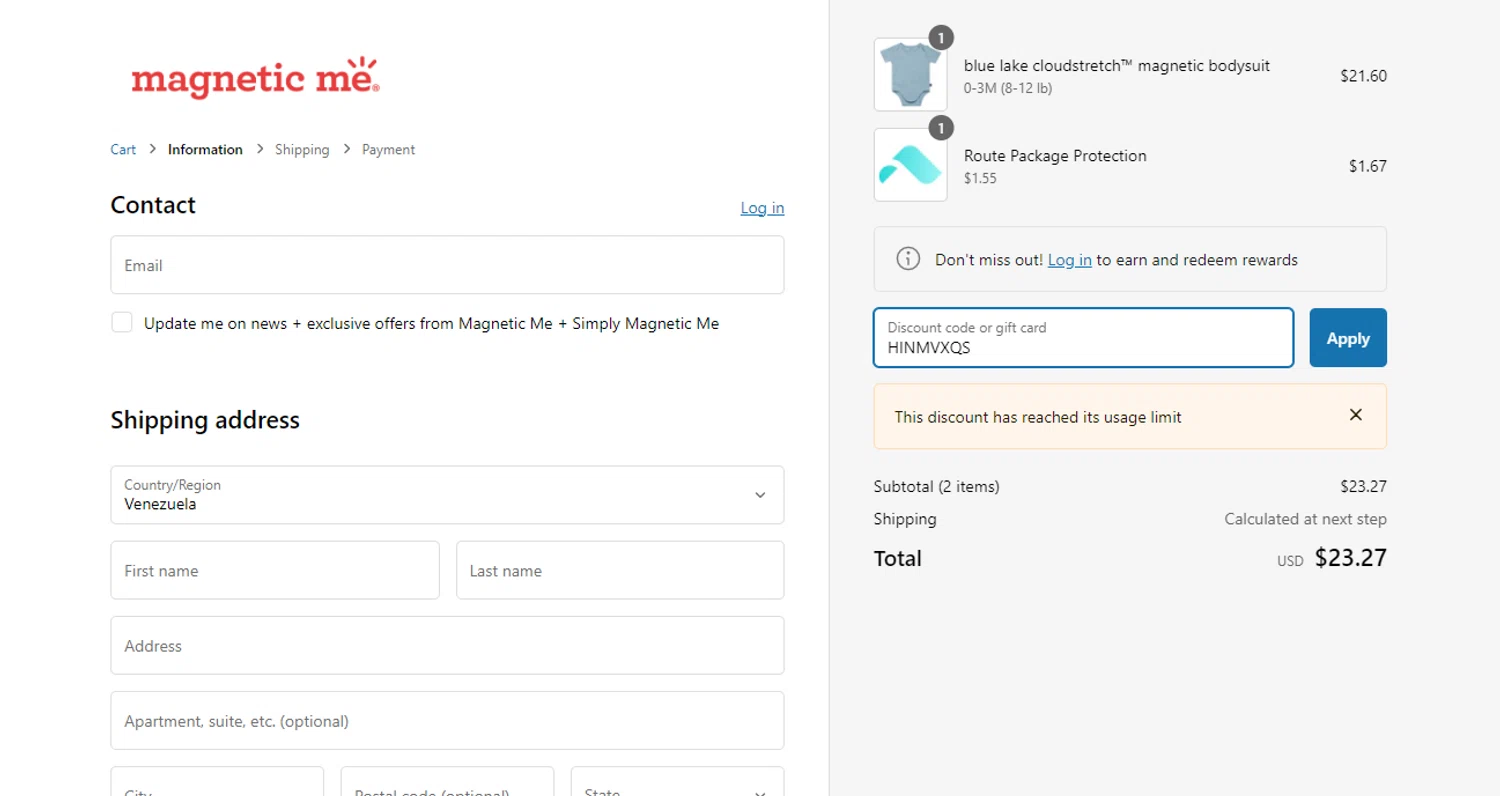Click the Route Package Protection icon
1500x796 pixels.
(x=910, y=165)
